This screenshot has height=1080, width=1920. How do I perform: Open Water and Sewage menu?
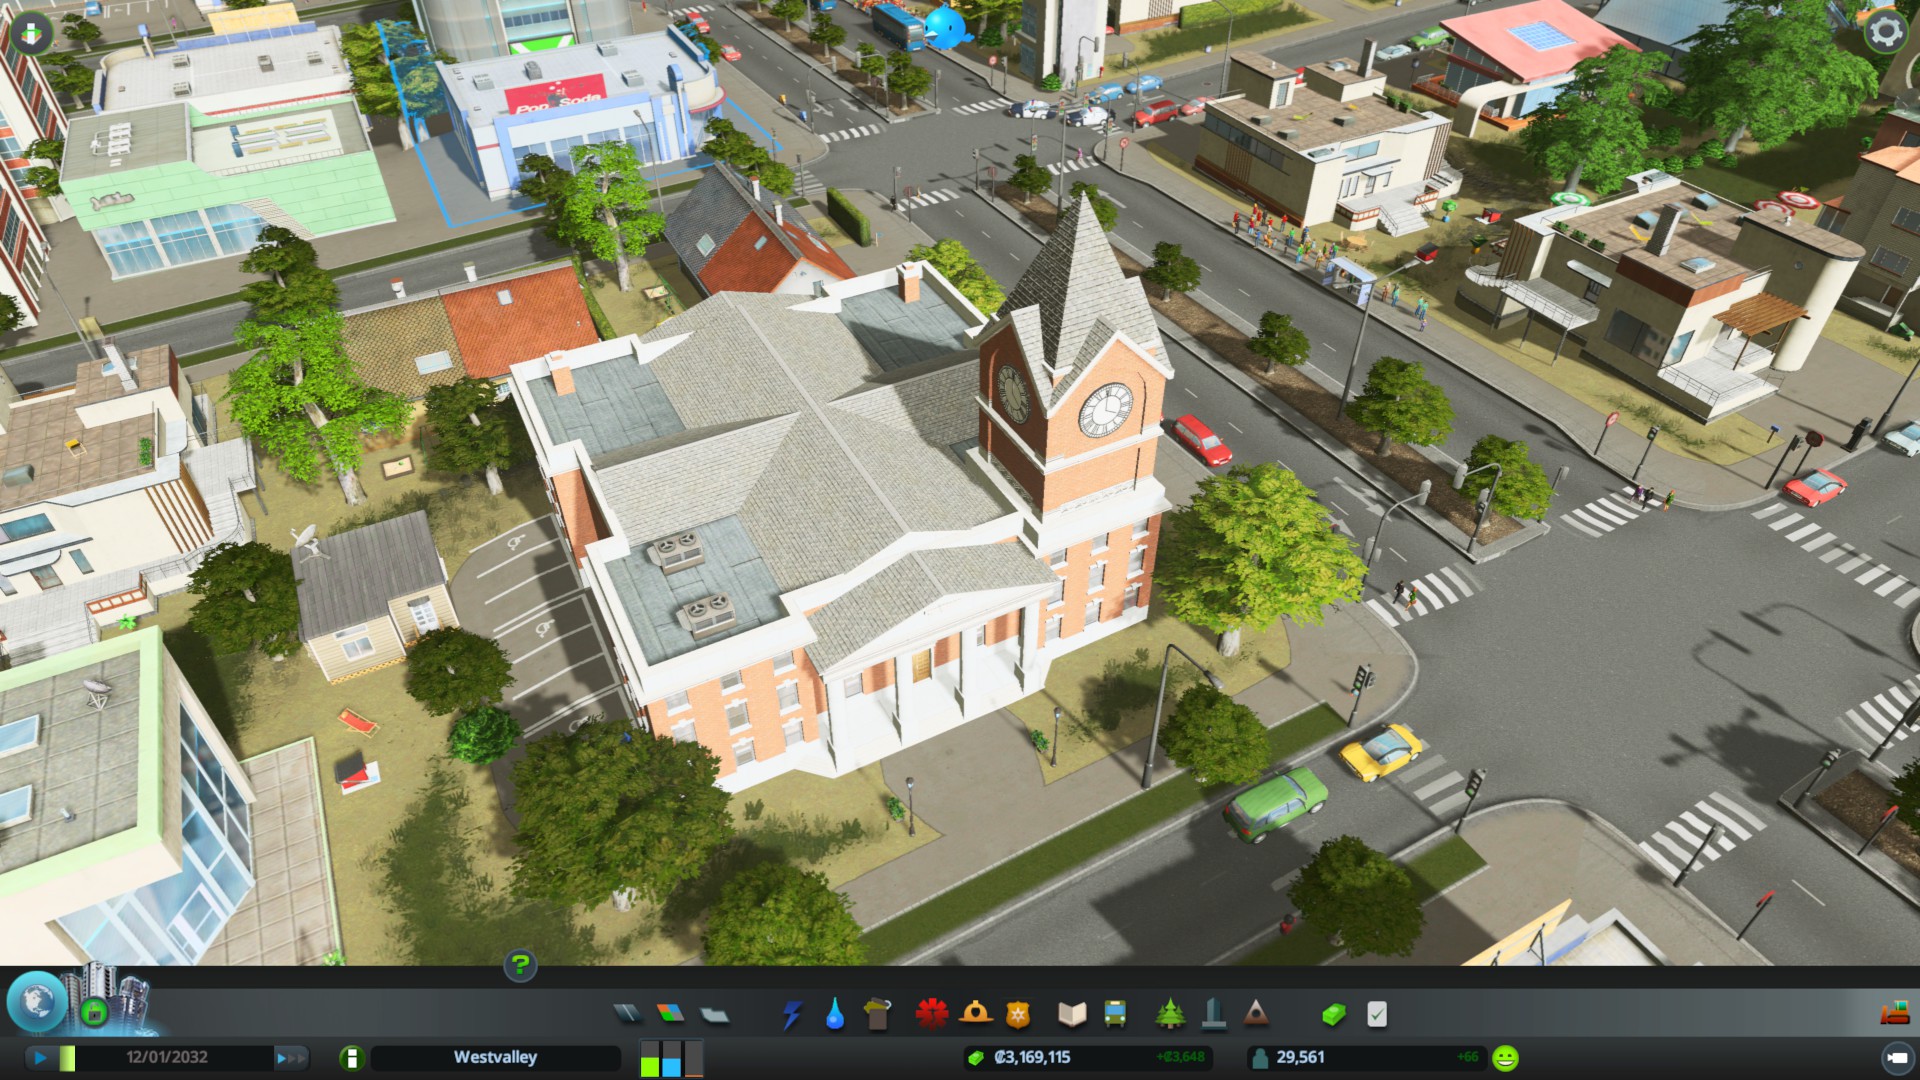[x=835, y=1014]
